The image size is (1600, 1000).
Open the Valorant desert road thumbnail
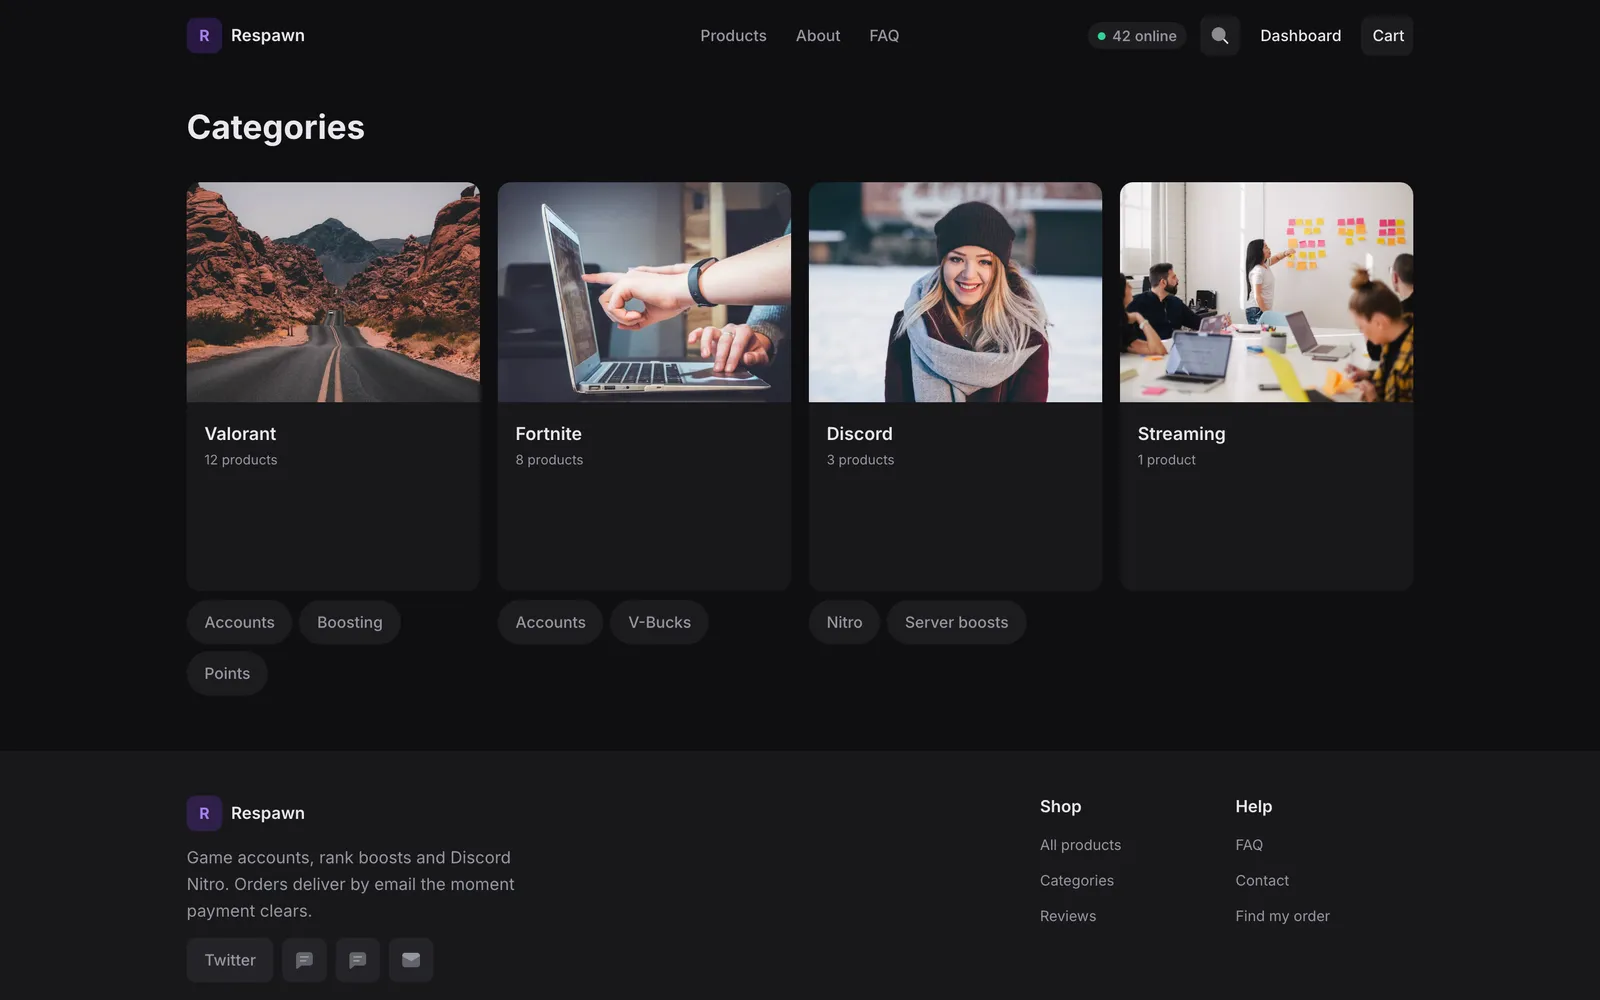[x=333, y=292]
